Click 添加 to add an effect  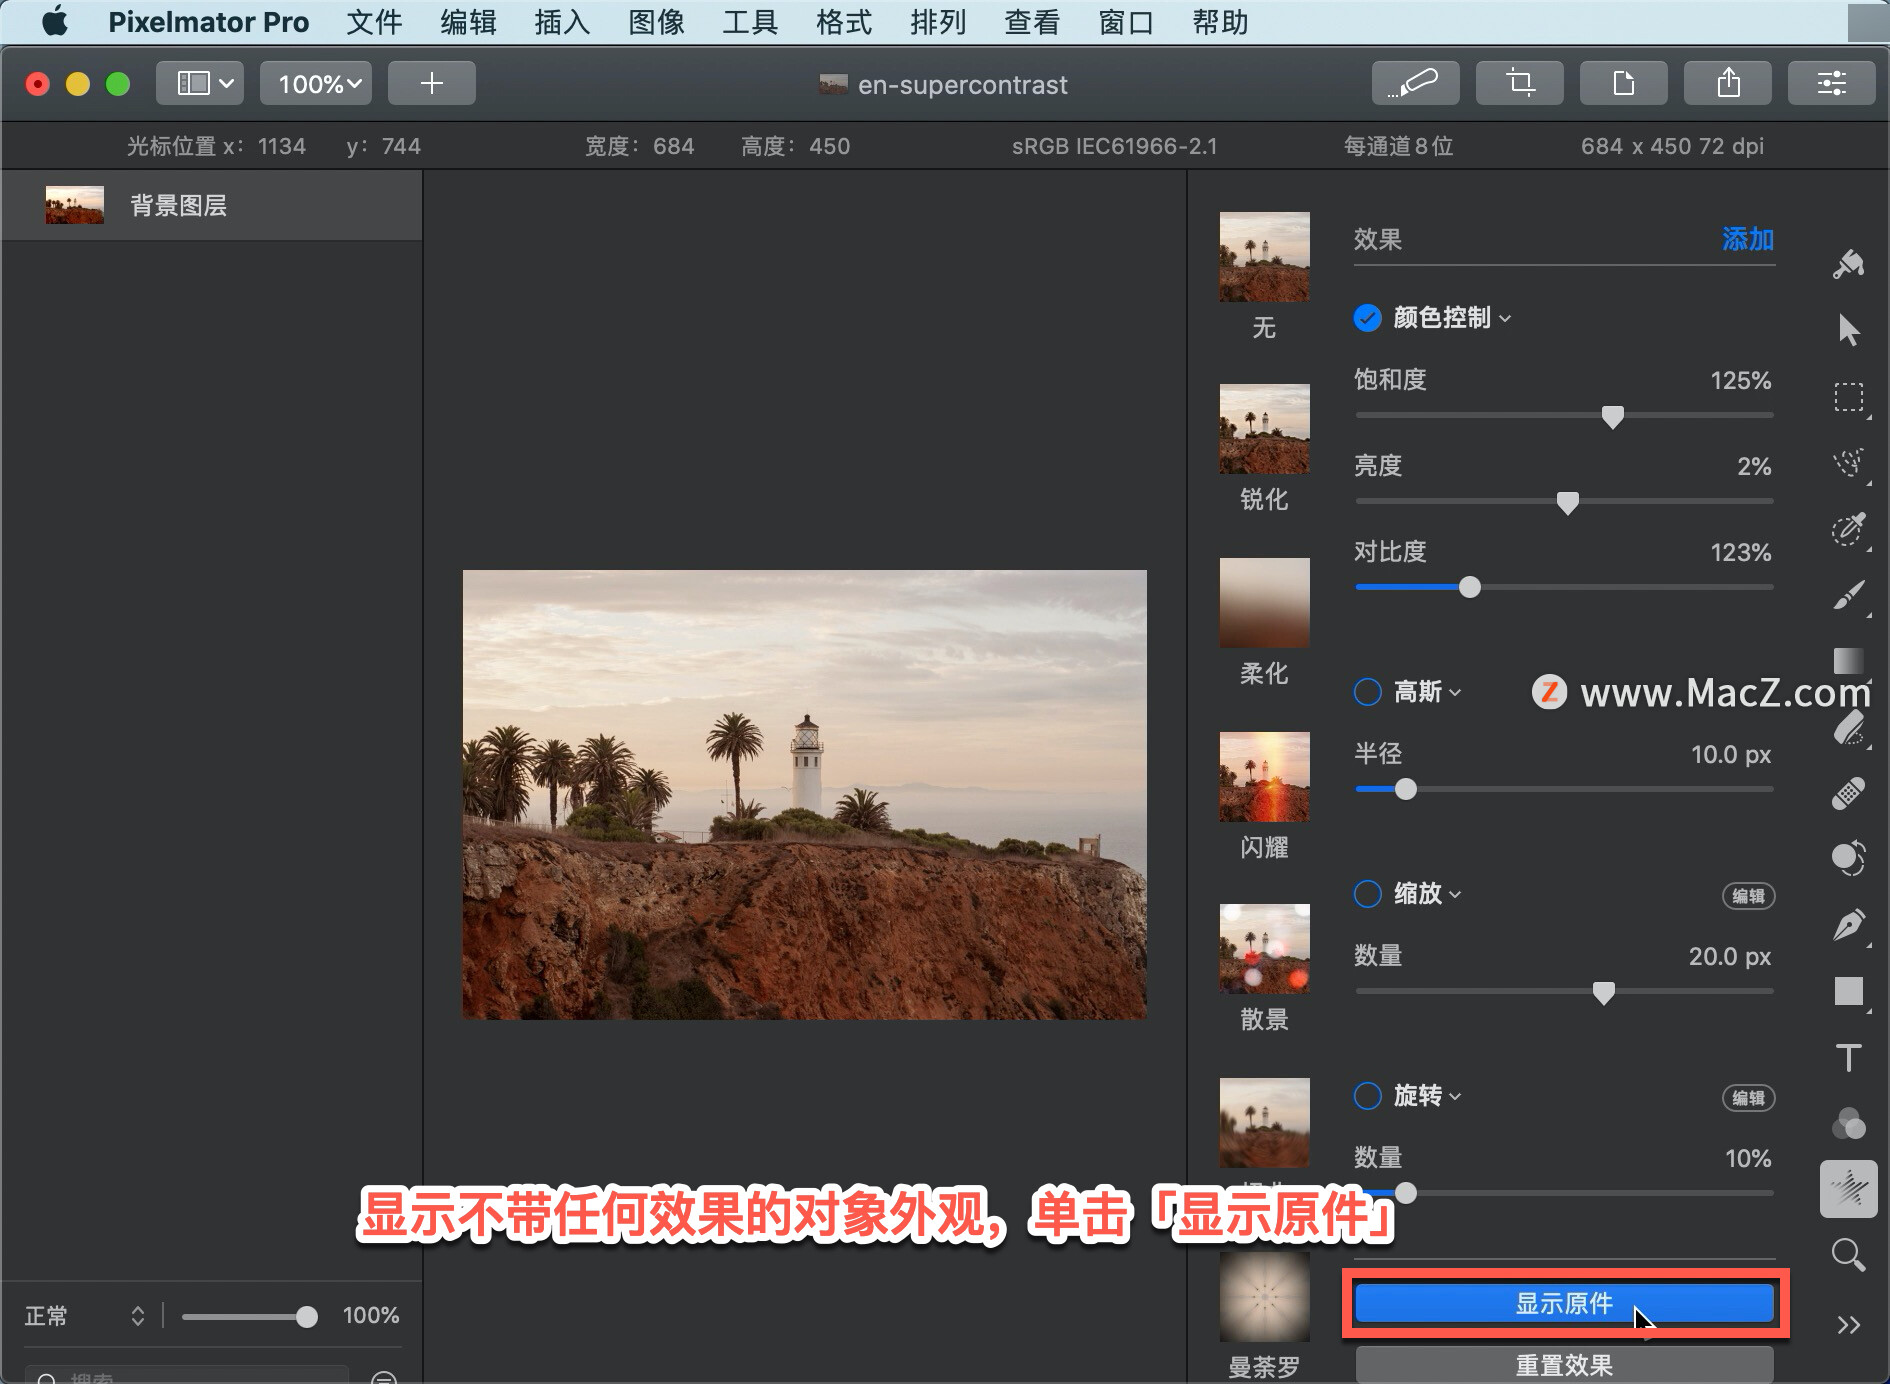(1748, 239)
